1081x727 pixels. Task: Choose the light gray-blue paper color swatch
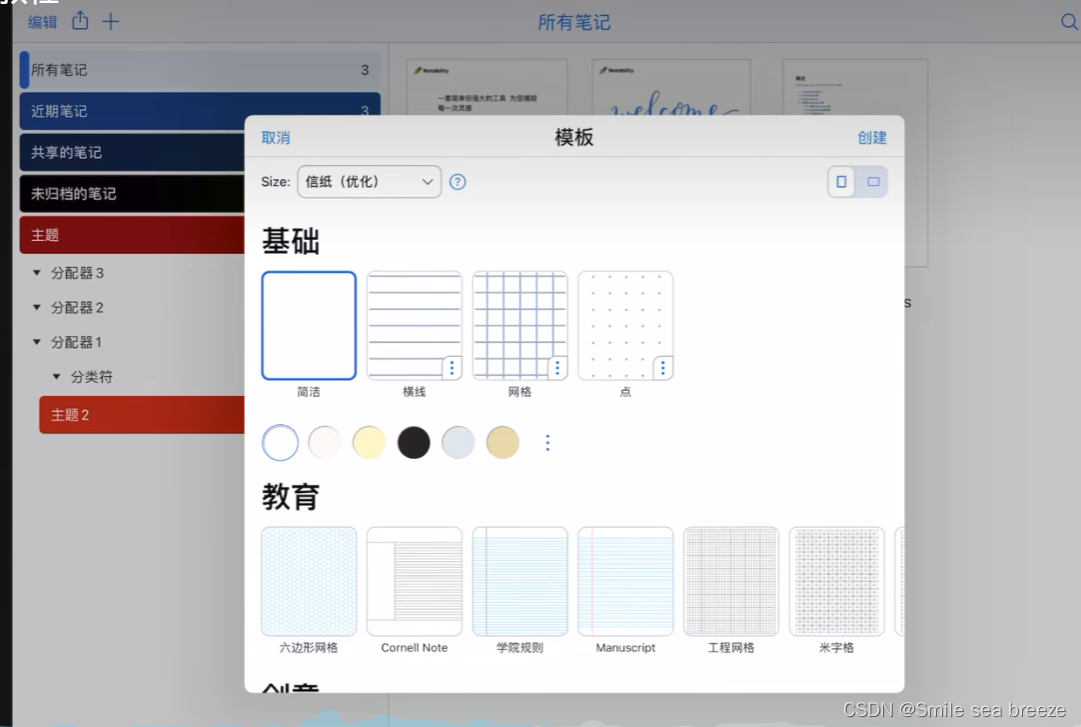458,442
